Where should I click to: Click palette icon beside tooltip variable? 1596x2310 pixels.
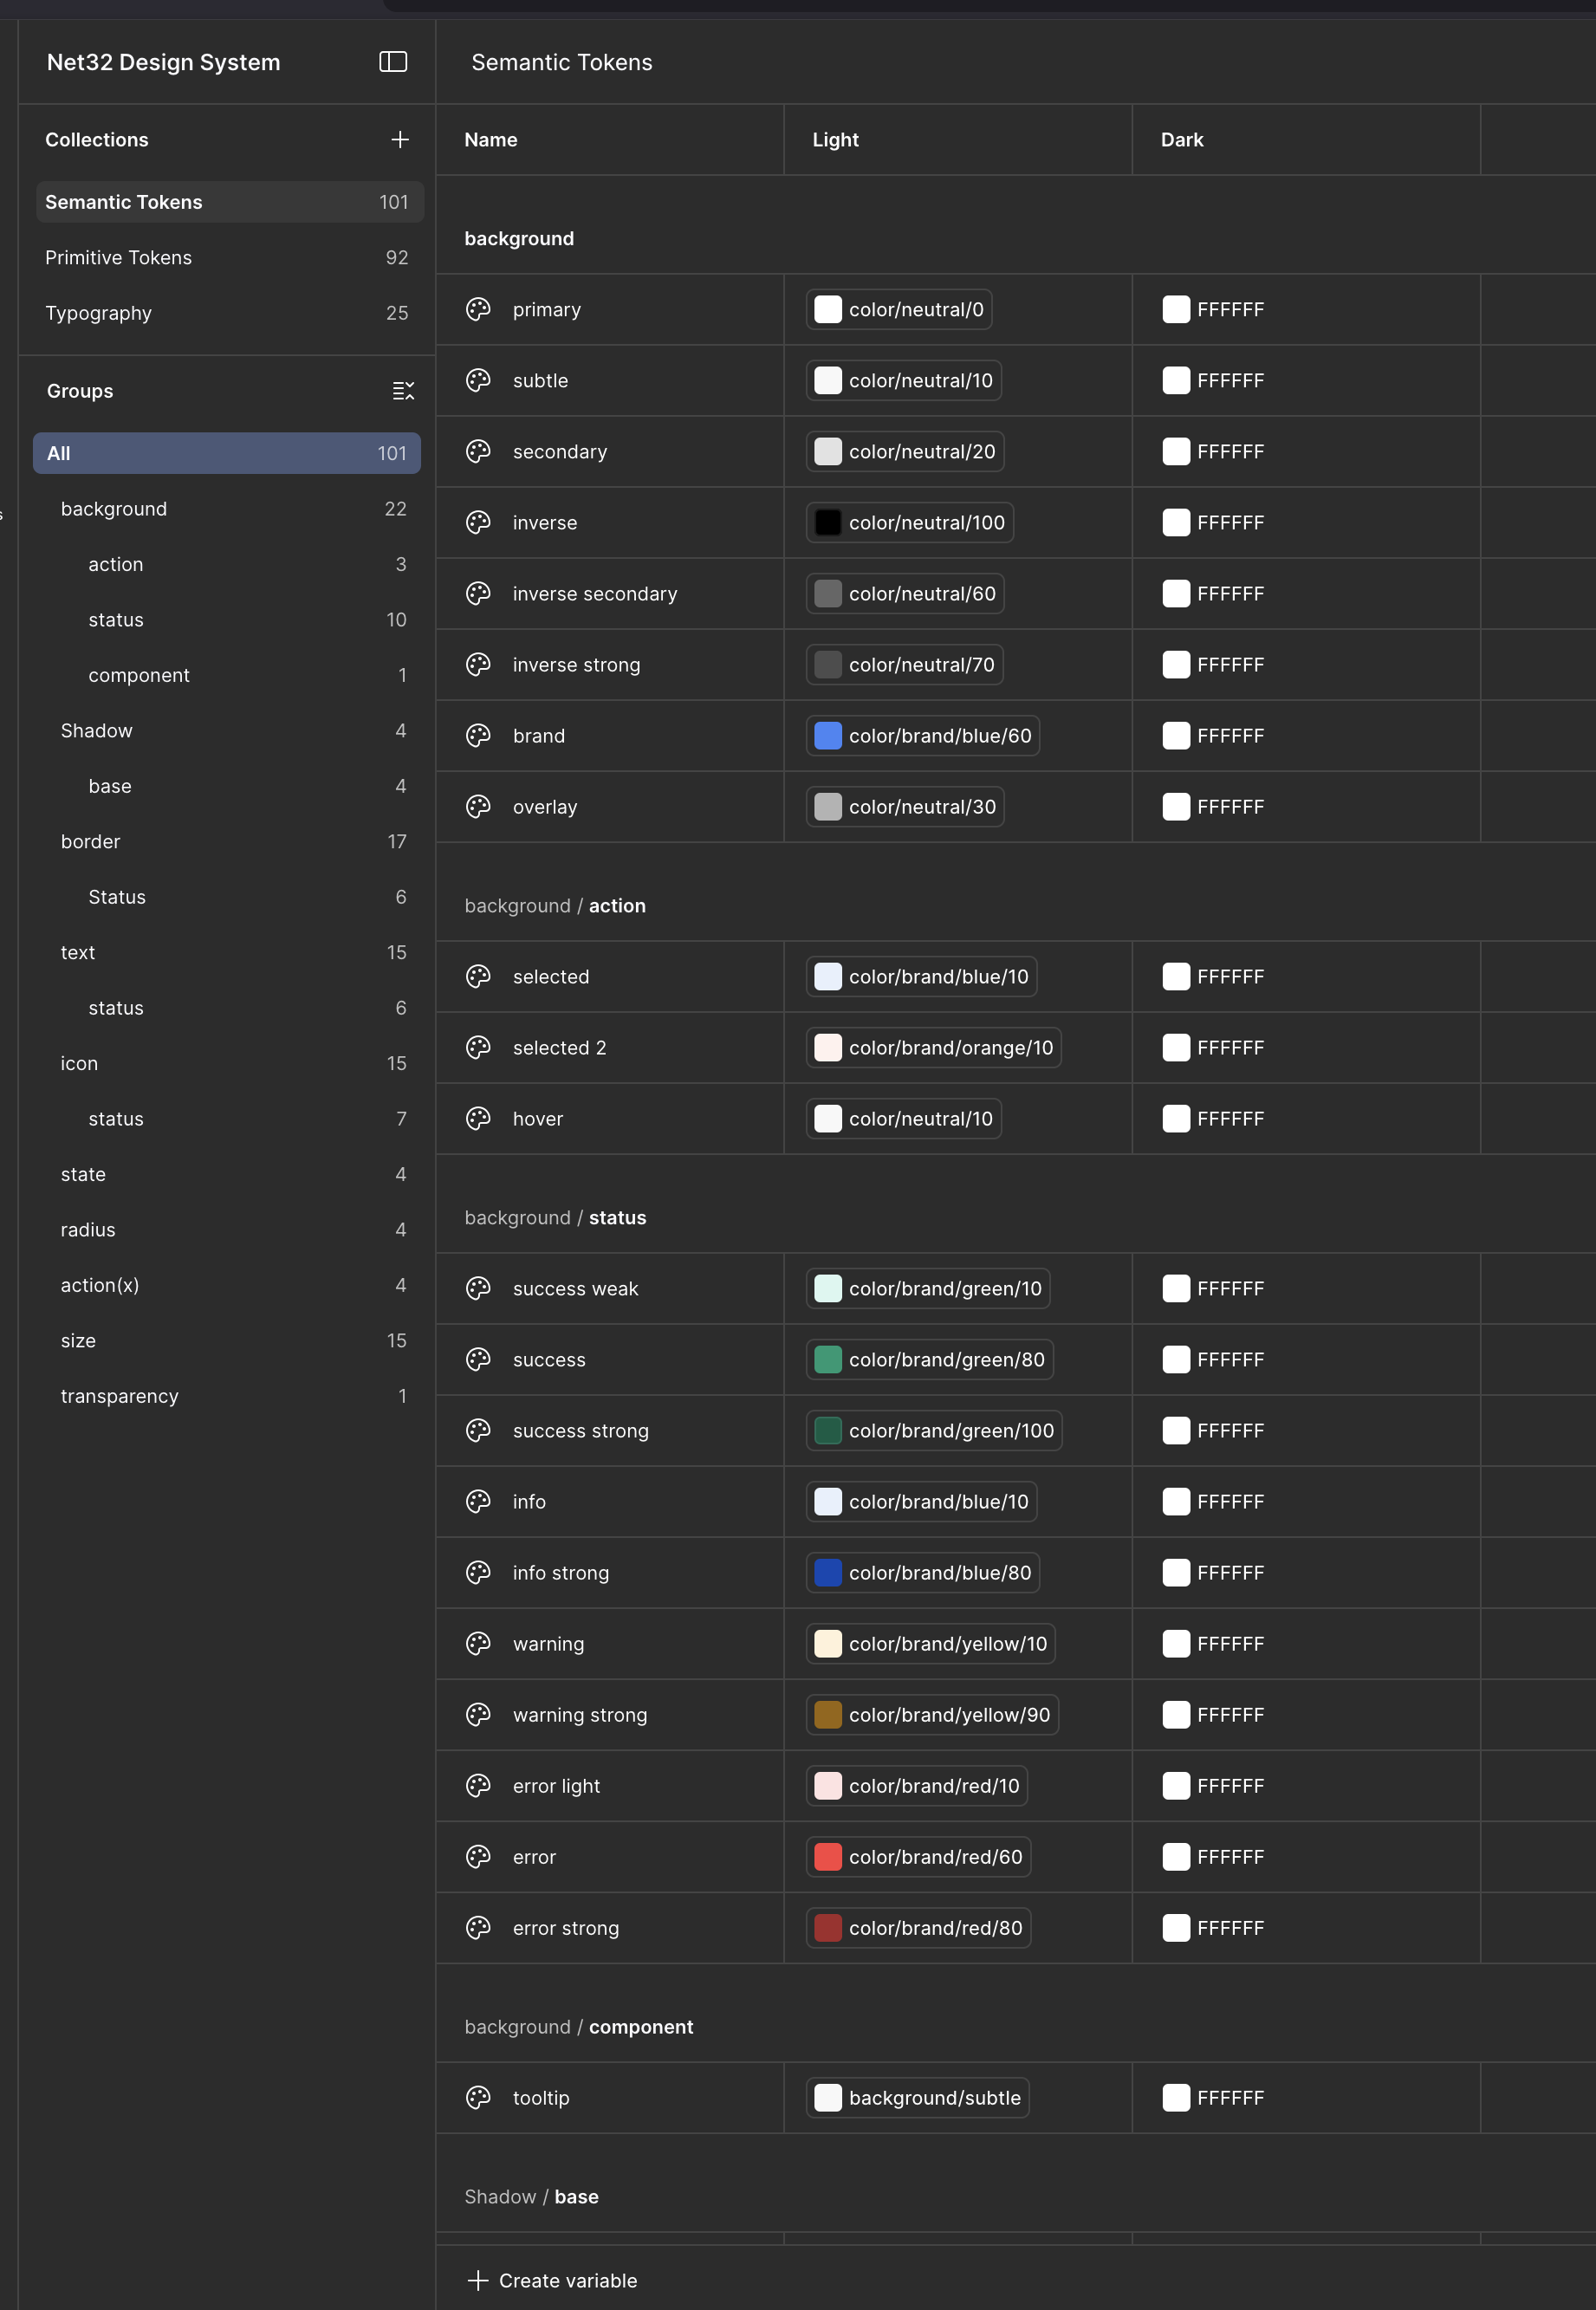[x=478, y=2098]
